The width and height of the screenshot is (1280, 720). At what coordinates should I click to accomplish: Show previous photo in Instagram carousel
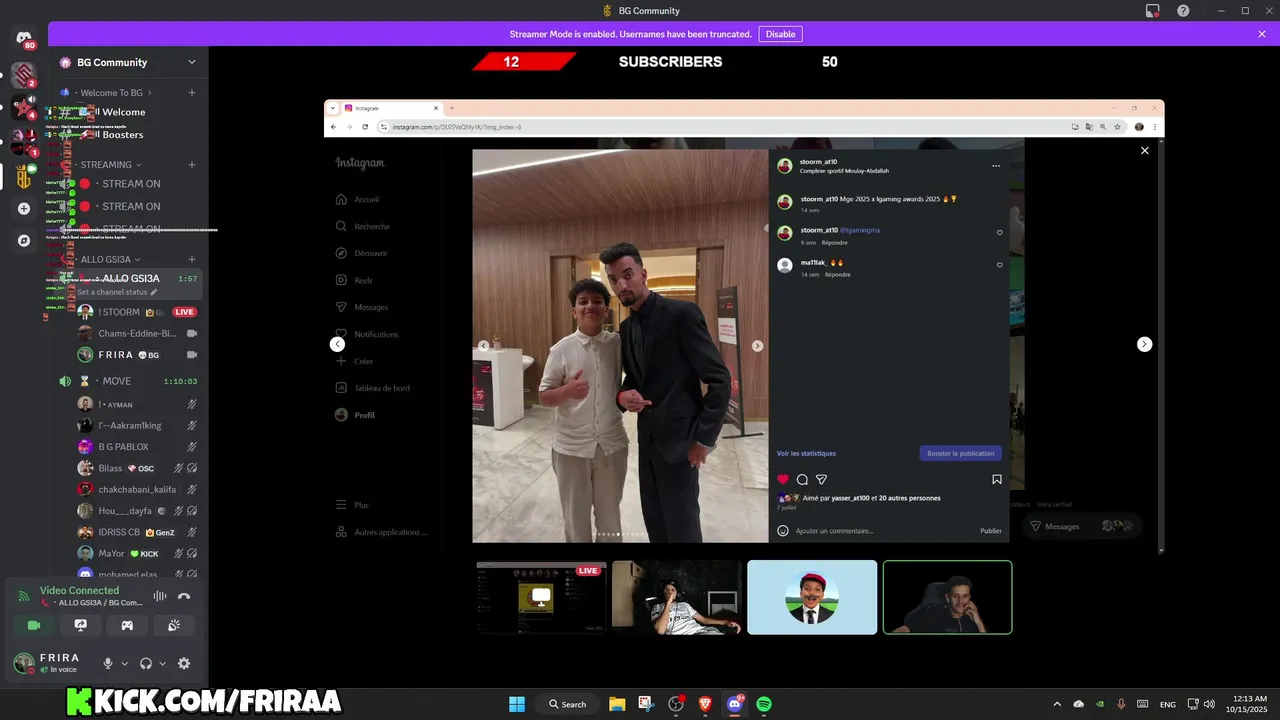pyautogui.click(x=484, y=346)
